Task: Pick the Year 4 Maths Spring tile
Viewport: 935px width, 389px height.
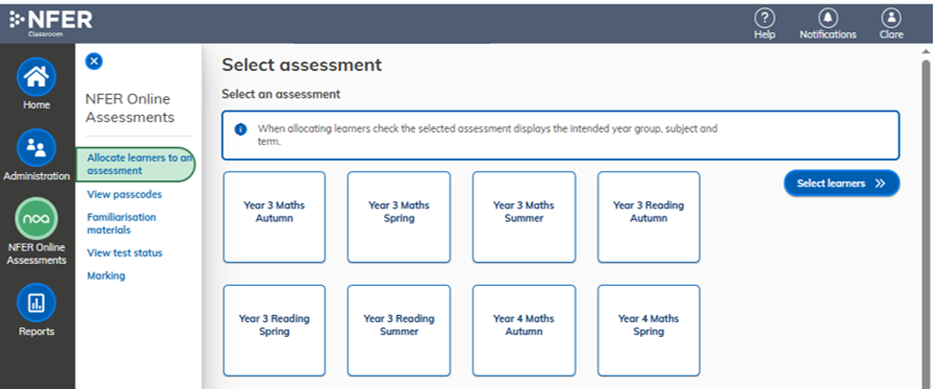Action: 649,331
